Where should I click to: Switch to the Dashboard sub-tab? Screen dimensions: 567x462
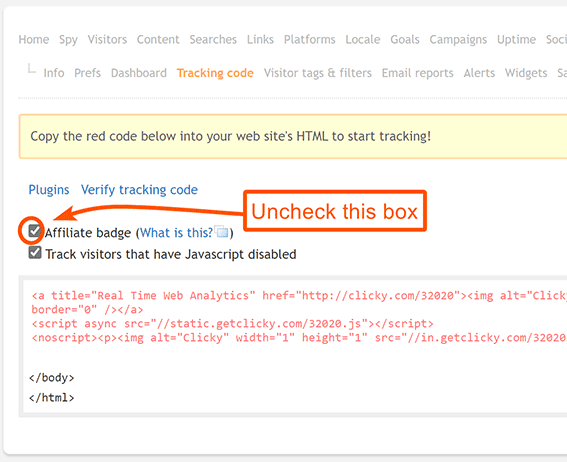click(x=139, y=73)
